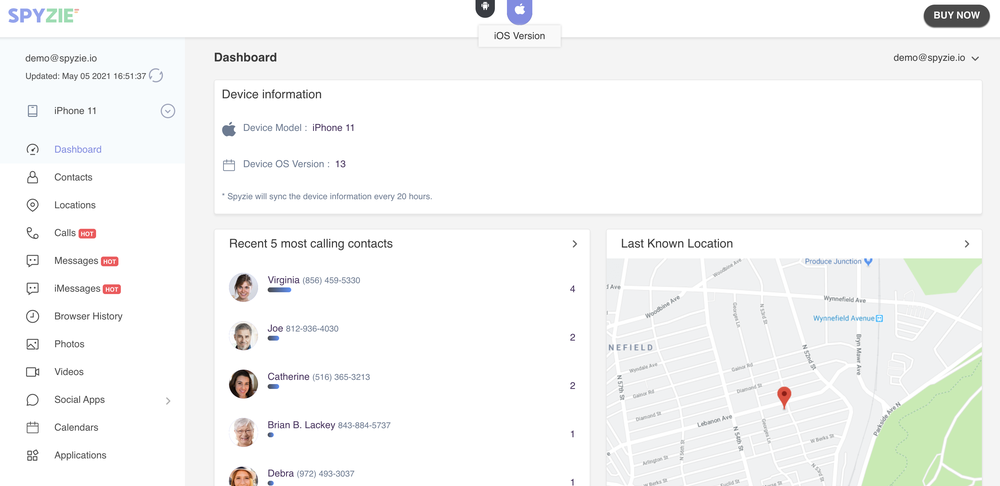The height and width of the screenshot is (486, 1000).
Task: Click Catherine's avatar photo
Action: point(244,384)
